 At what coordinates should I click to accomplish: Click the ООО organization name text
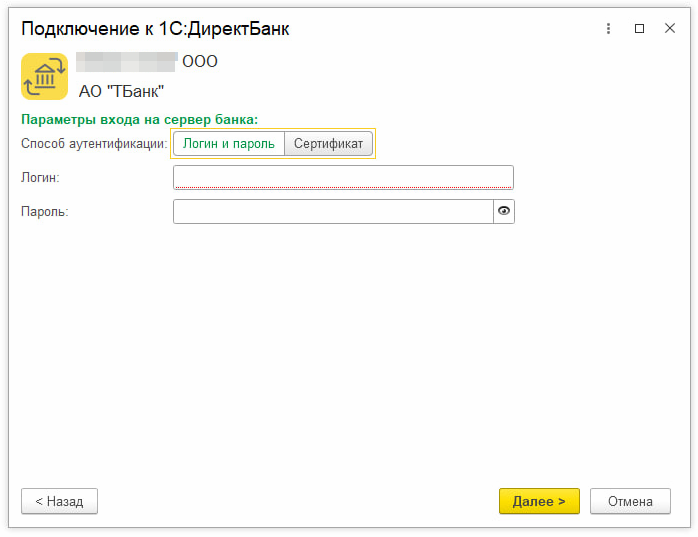(200, 61)
